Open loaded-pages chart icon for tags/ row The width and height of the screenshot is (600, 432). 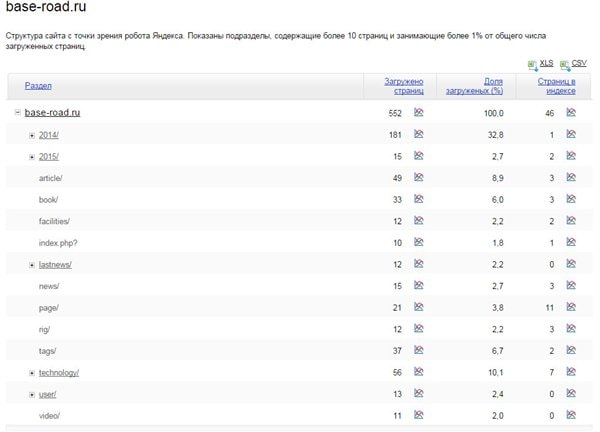(x=419, y=351)
